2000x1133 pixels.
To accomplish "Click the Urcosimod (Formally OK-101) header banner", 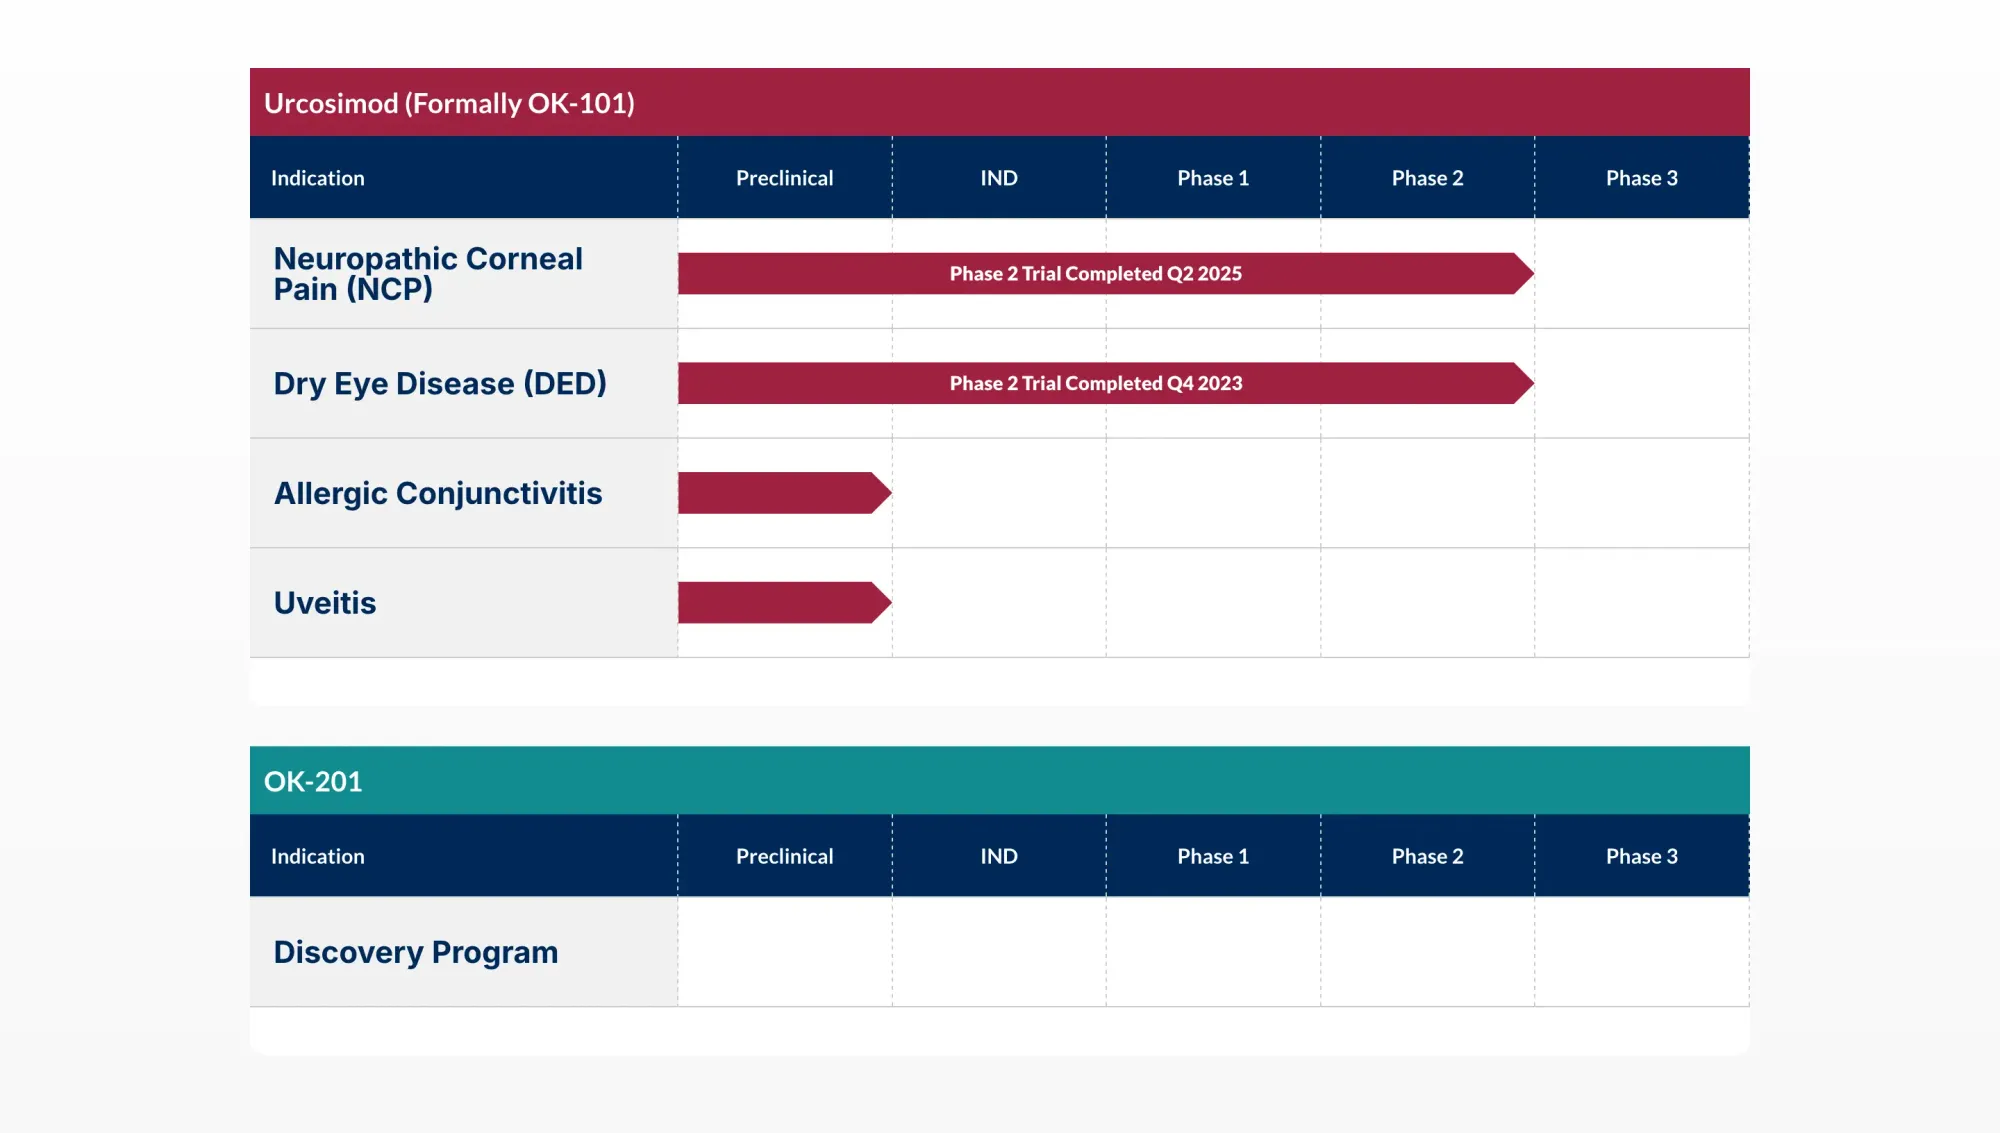I will coord(450,103).
